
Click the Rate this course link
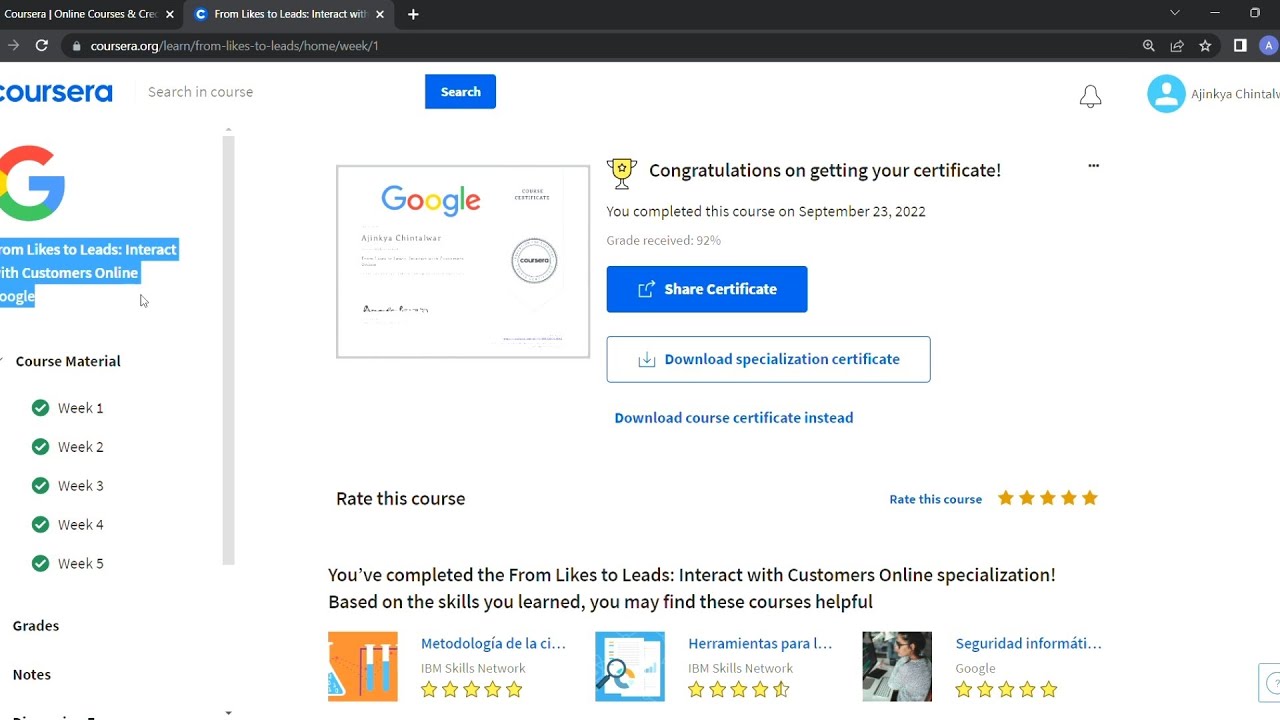936,499
